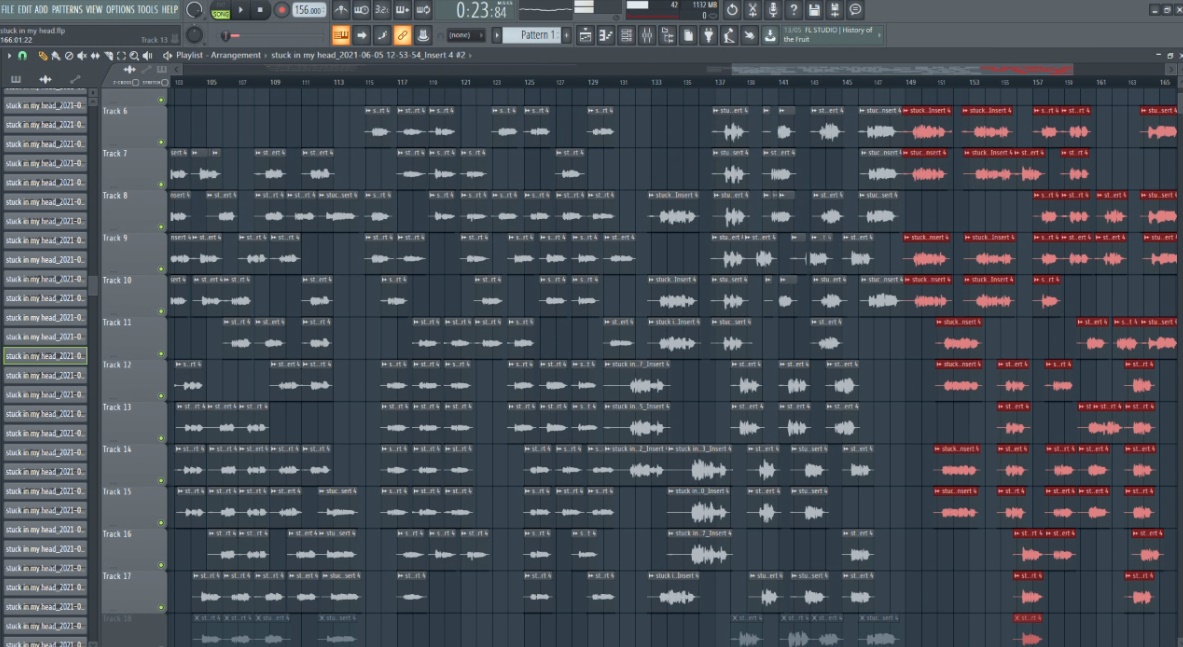Toggle the Z-CROSS option
The height and width of the screenshot is (647, 1183).
pos(136,82)
